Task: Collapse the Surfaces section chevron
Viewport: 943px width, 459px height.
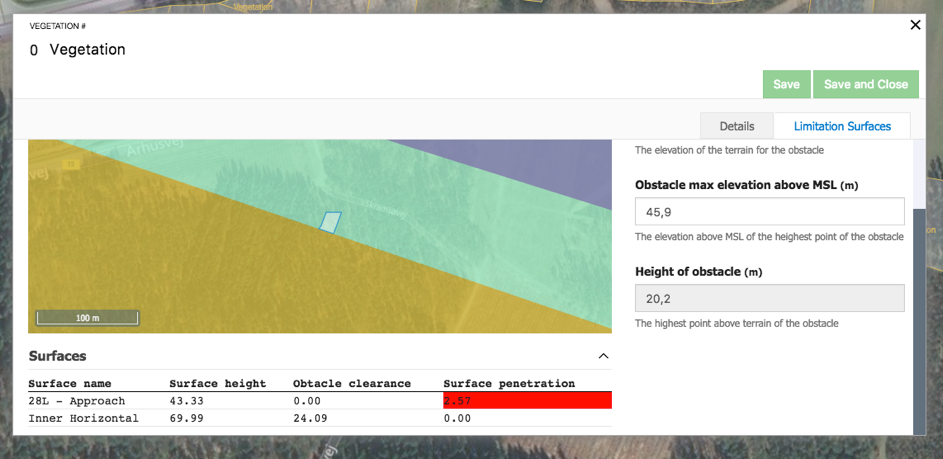Action: click(603, 356)
